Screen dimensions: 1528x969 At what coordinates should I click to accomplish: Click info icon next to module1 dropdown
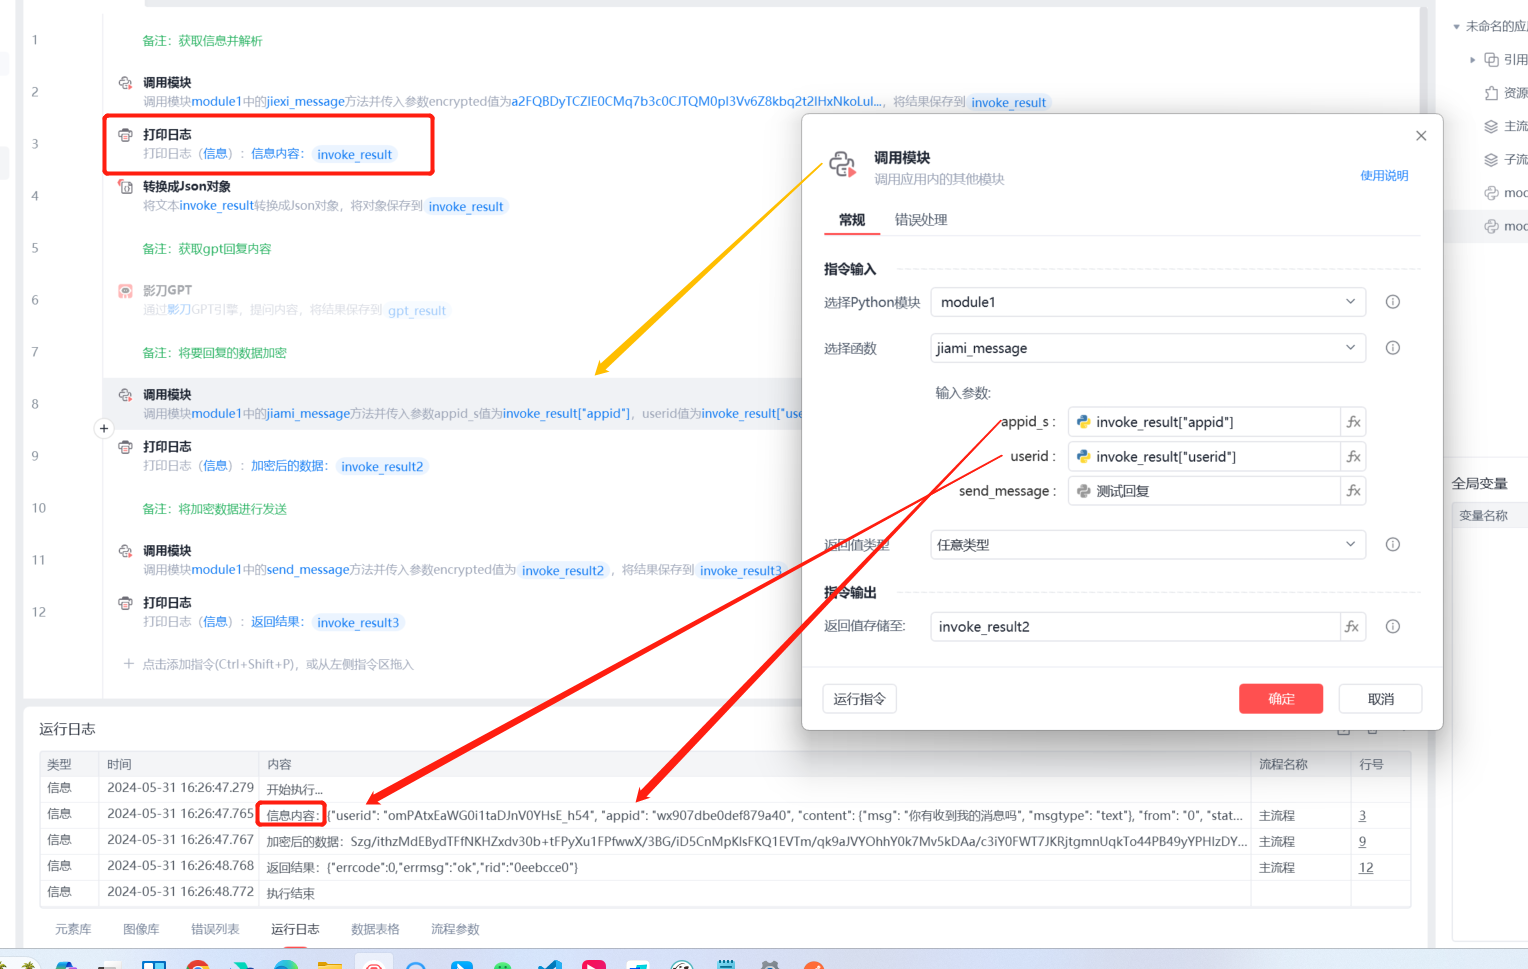(1393, 302)
